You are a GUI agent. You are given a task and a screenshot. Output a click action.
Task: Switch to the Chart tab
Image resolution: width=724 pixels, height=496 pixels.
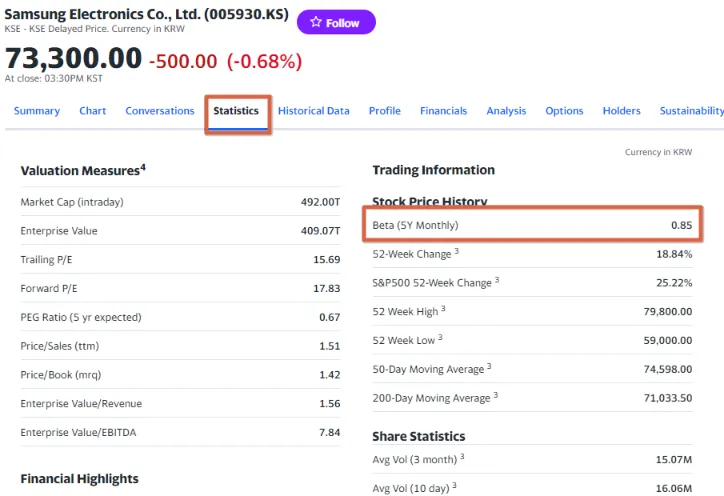pyautogui.click(x=92, y=111)
